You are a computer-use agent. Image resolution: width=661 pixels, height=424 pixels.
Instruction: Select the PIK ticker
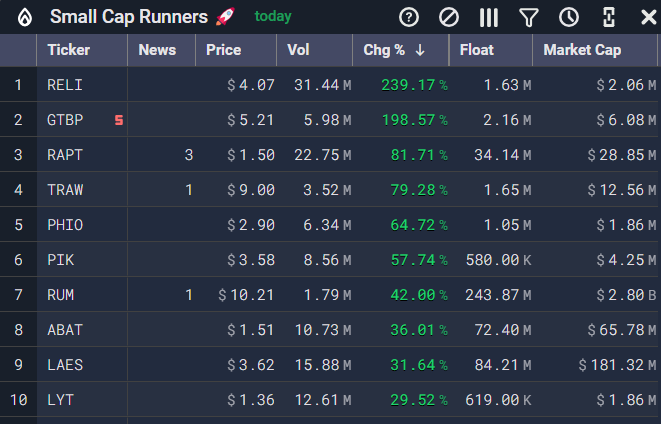point(61,260)
